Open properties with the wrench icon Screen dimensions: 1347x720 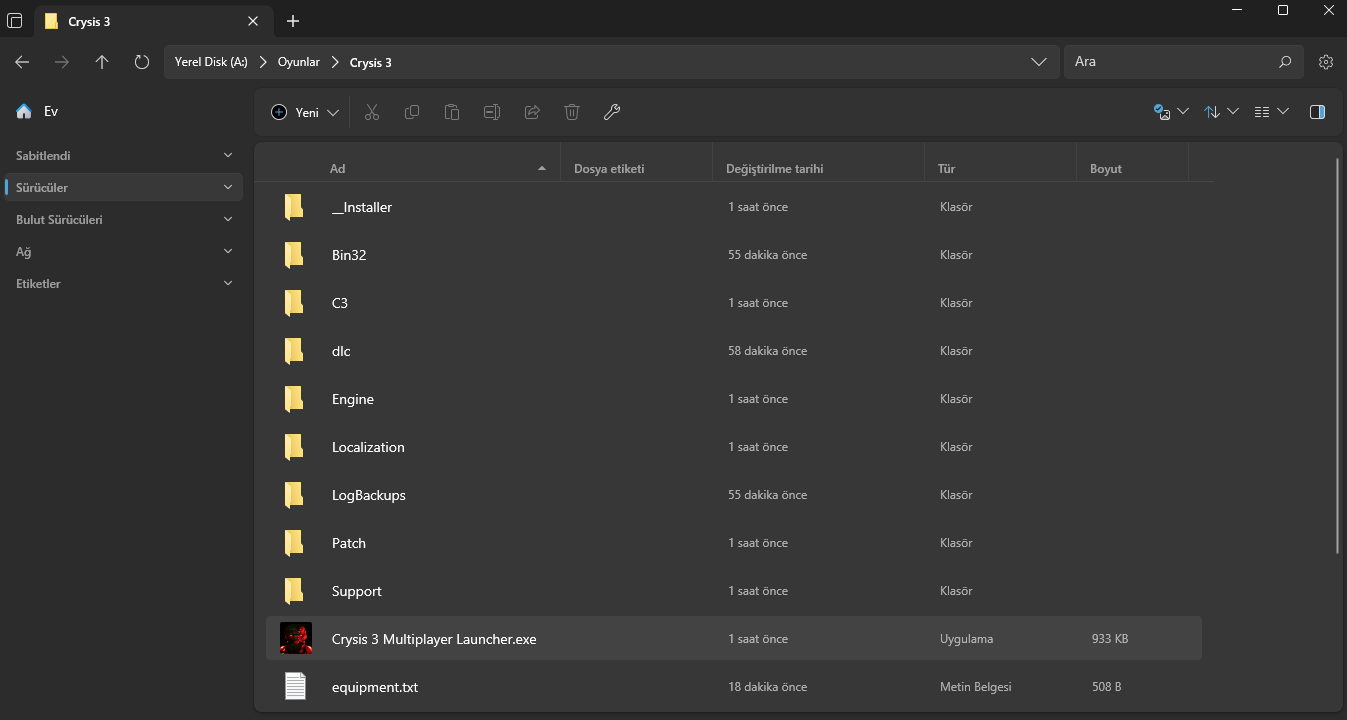(612, 112)
